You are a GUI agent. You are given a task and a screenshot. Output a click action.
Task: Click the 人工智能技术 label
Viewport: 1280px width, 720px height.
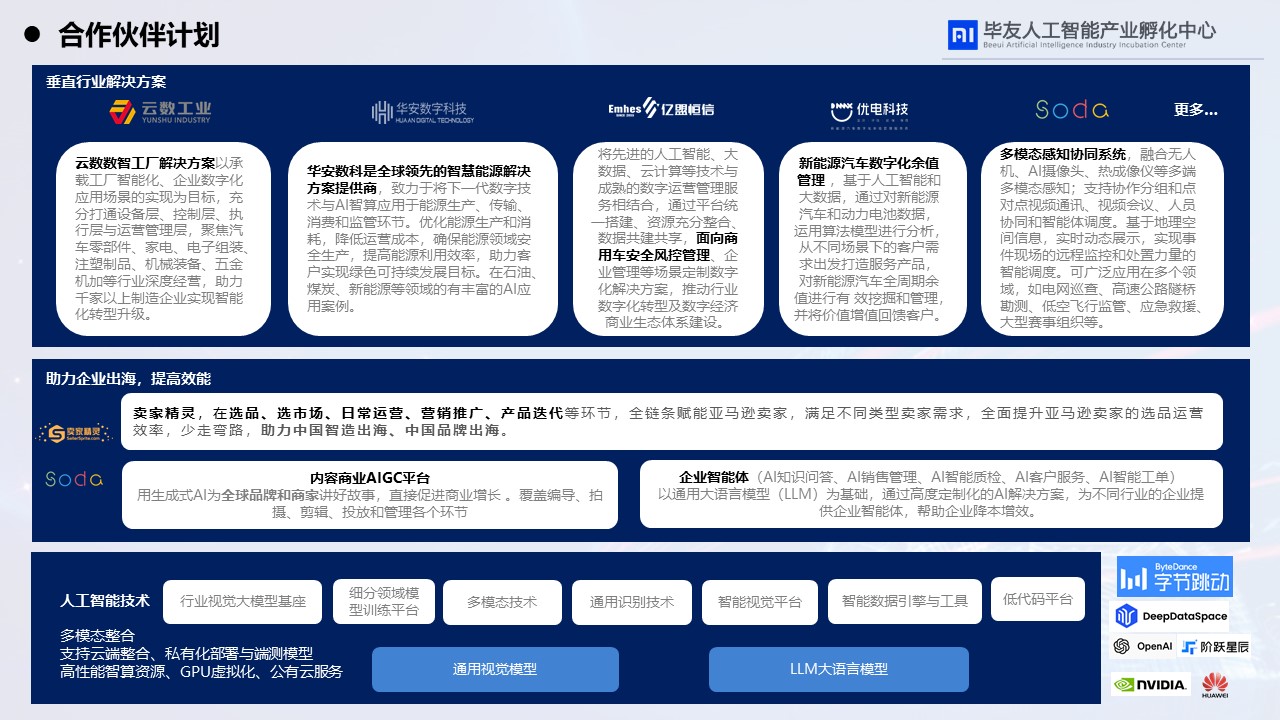105,601
